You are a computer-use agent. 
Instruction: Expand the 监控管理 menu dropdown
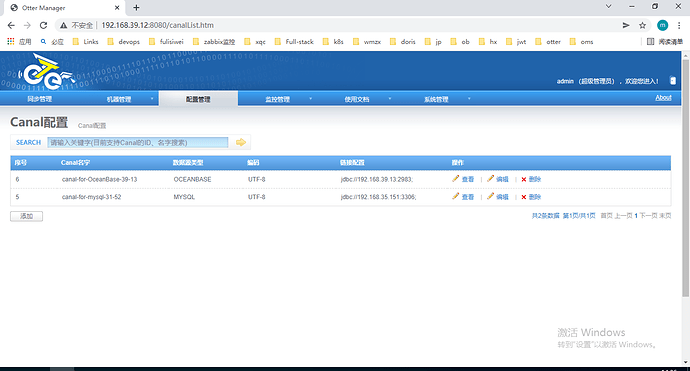tap(311, 99)
